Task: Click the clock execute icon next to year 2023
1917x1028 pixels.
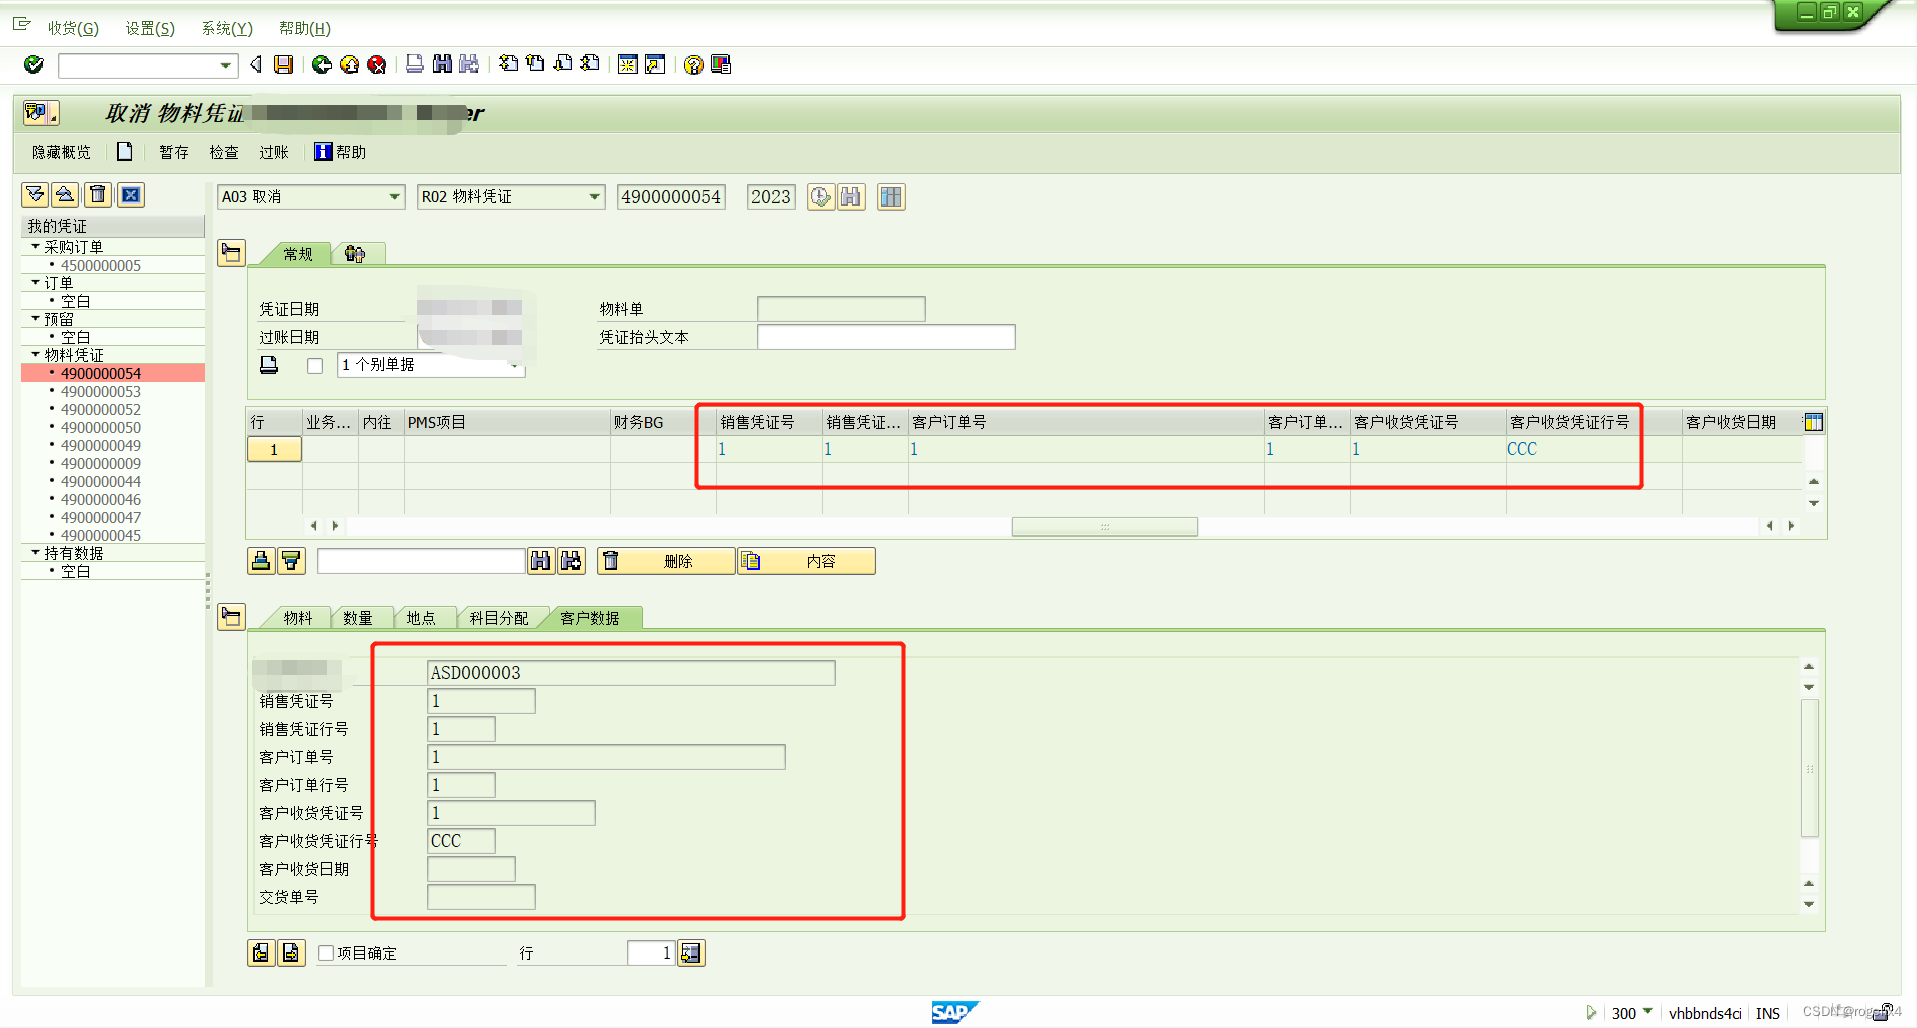Action: (x=820, y=197)
